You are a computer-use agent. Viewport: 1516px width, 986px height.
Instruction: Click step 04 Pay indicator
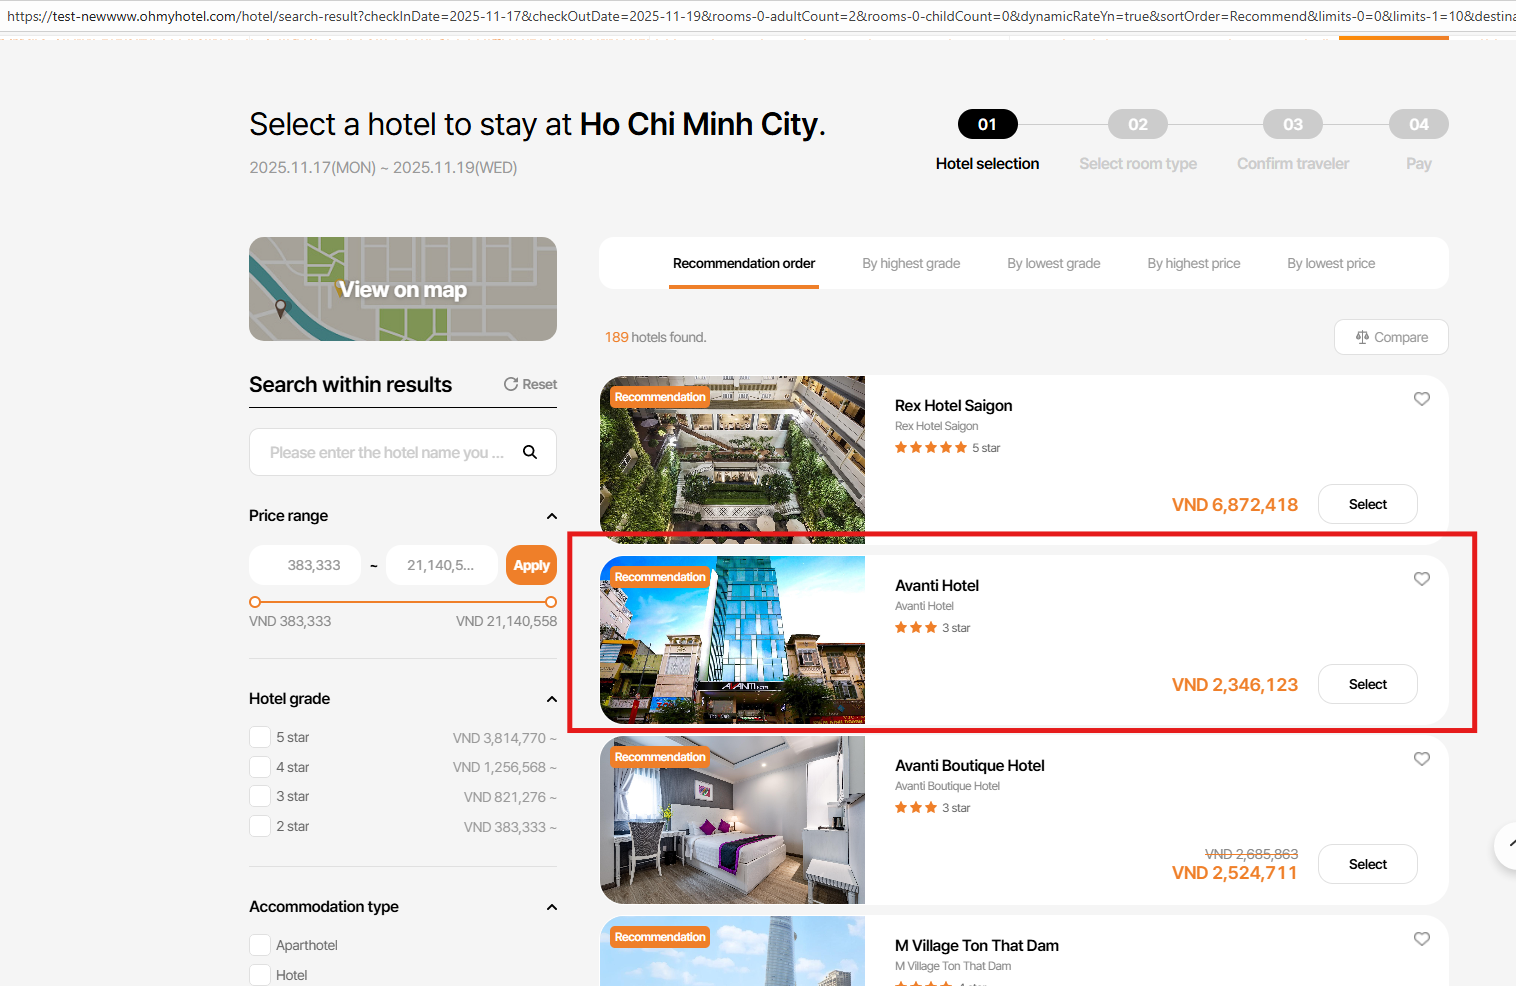tap(1419, 124)
